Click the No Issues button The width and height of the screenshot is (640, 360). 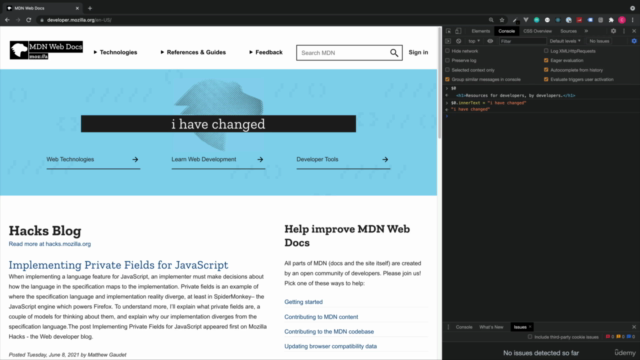click(599, 41)
